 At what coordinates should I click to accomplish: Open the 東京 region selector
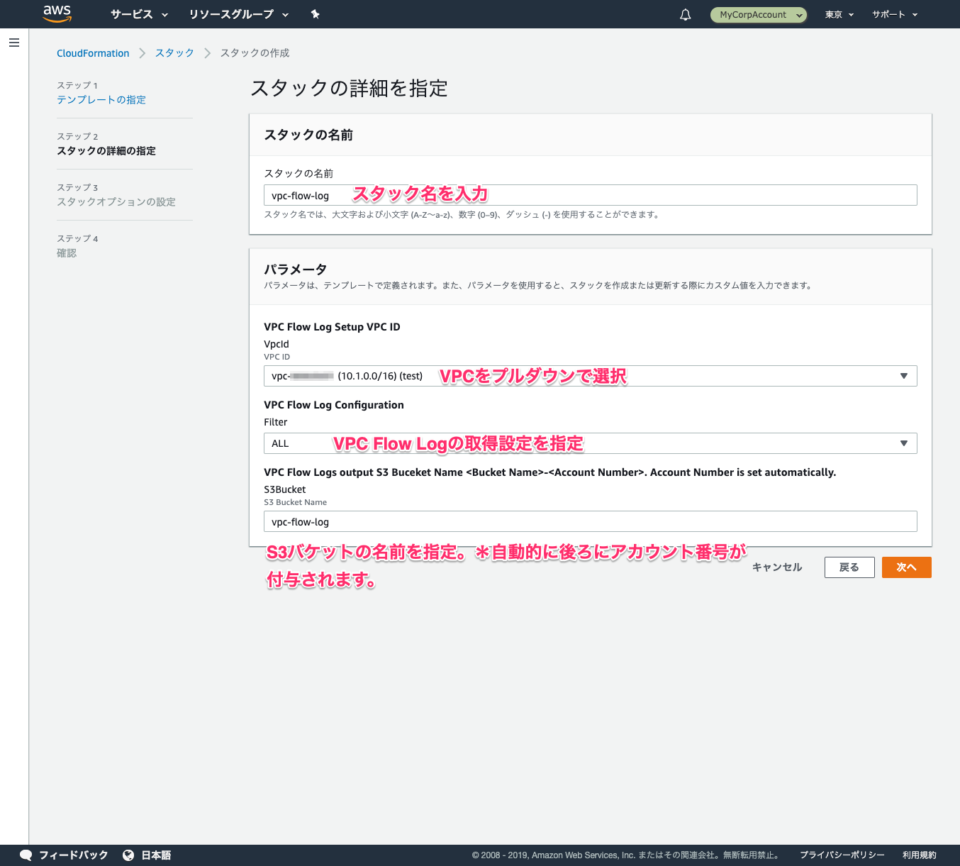tap(836, 14)
